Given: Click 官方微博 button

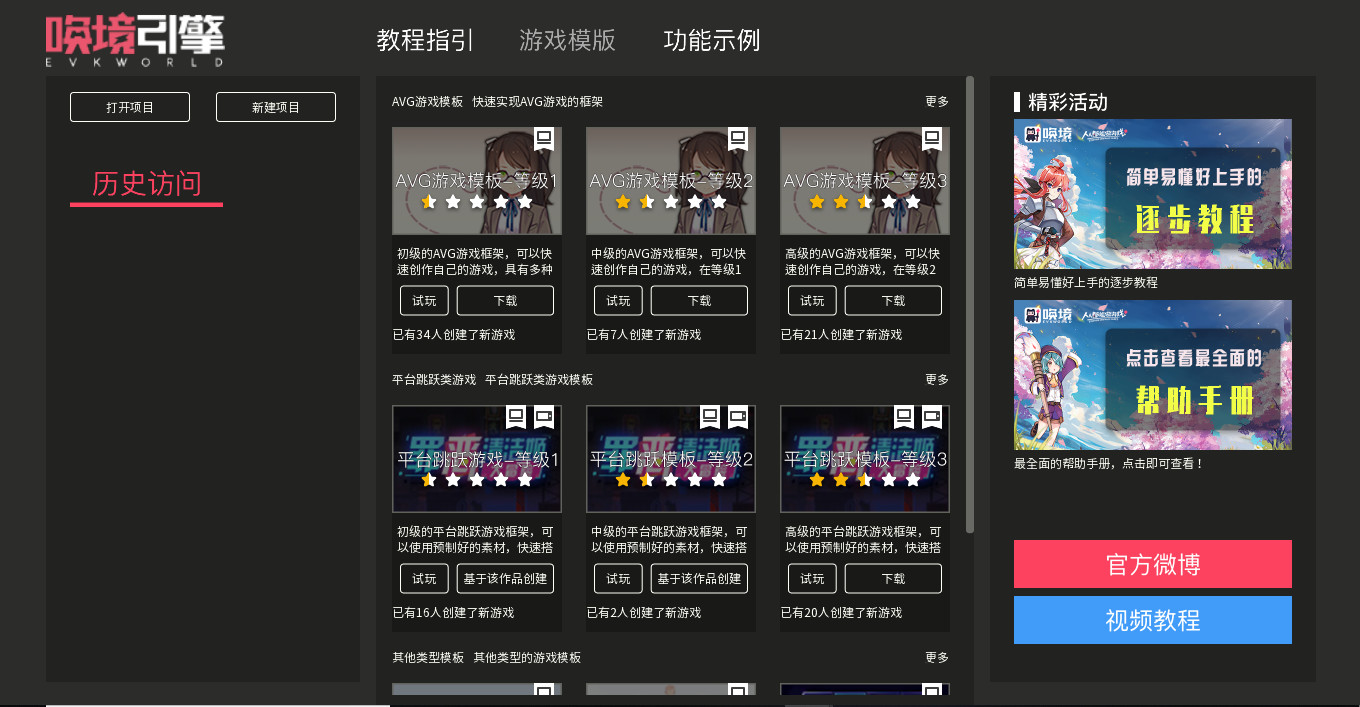Looking at the screenshot, I should click(x=1152, y=564).
